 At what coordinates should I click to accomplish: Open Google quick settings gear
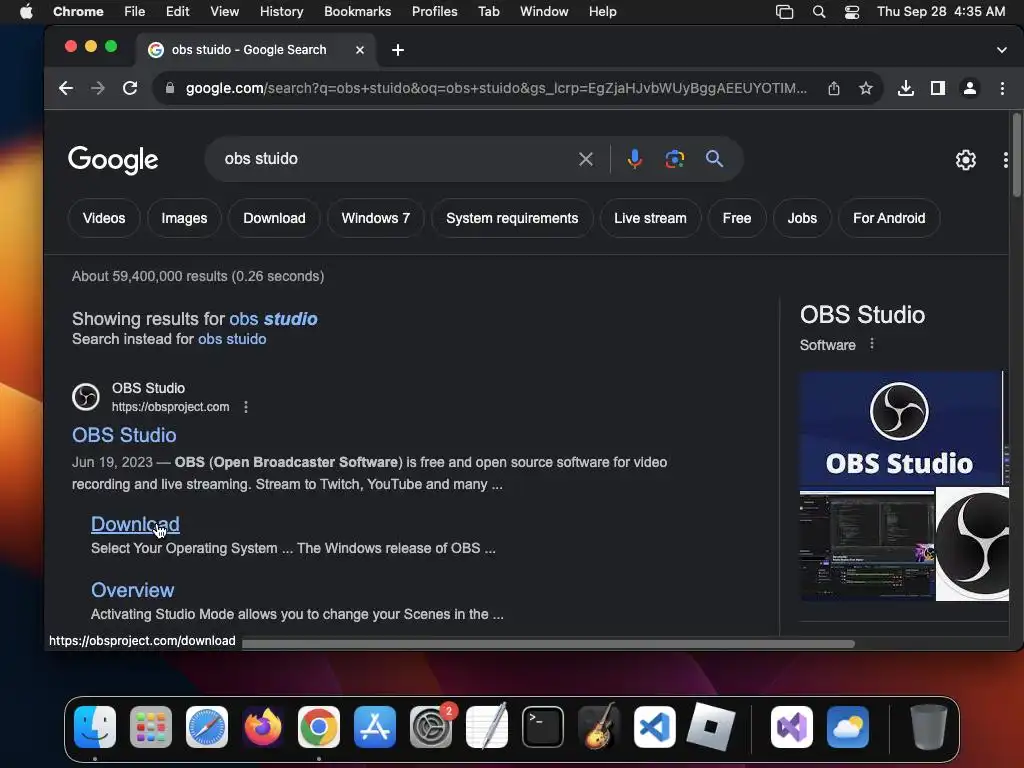(966, 160)
